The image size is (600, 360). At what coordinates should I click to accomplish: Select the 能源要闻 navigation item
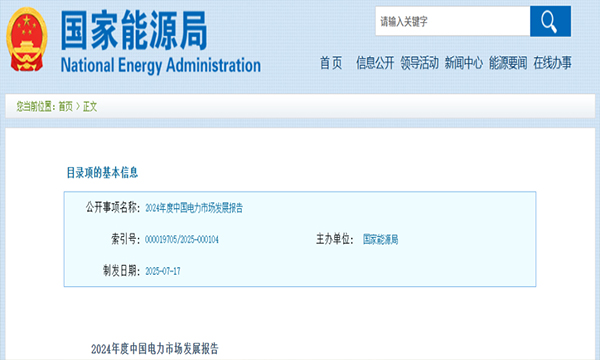pos(508,63)
